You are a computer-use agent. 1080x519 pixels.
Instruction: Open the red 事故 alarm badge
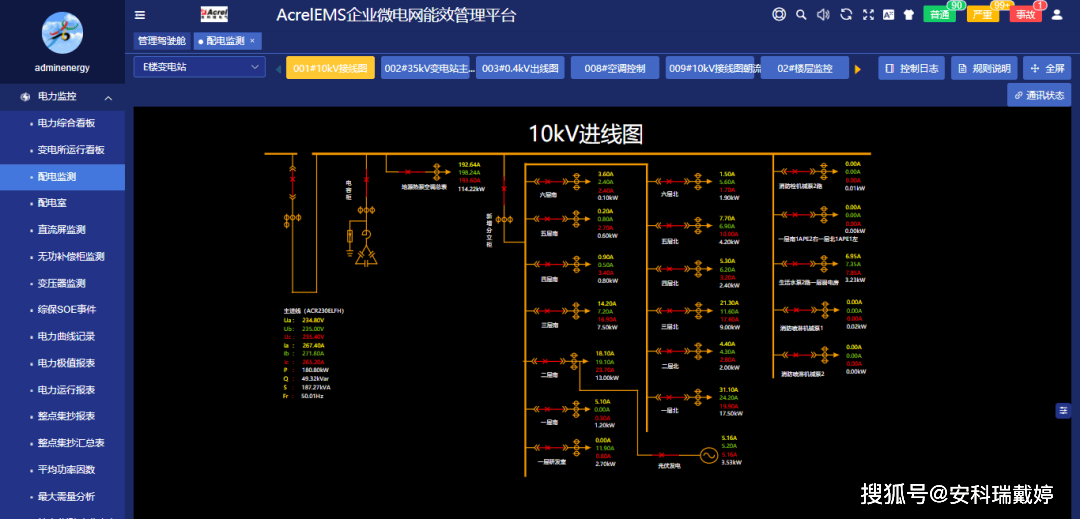1026,14
